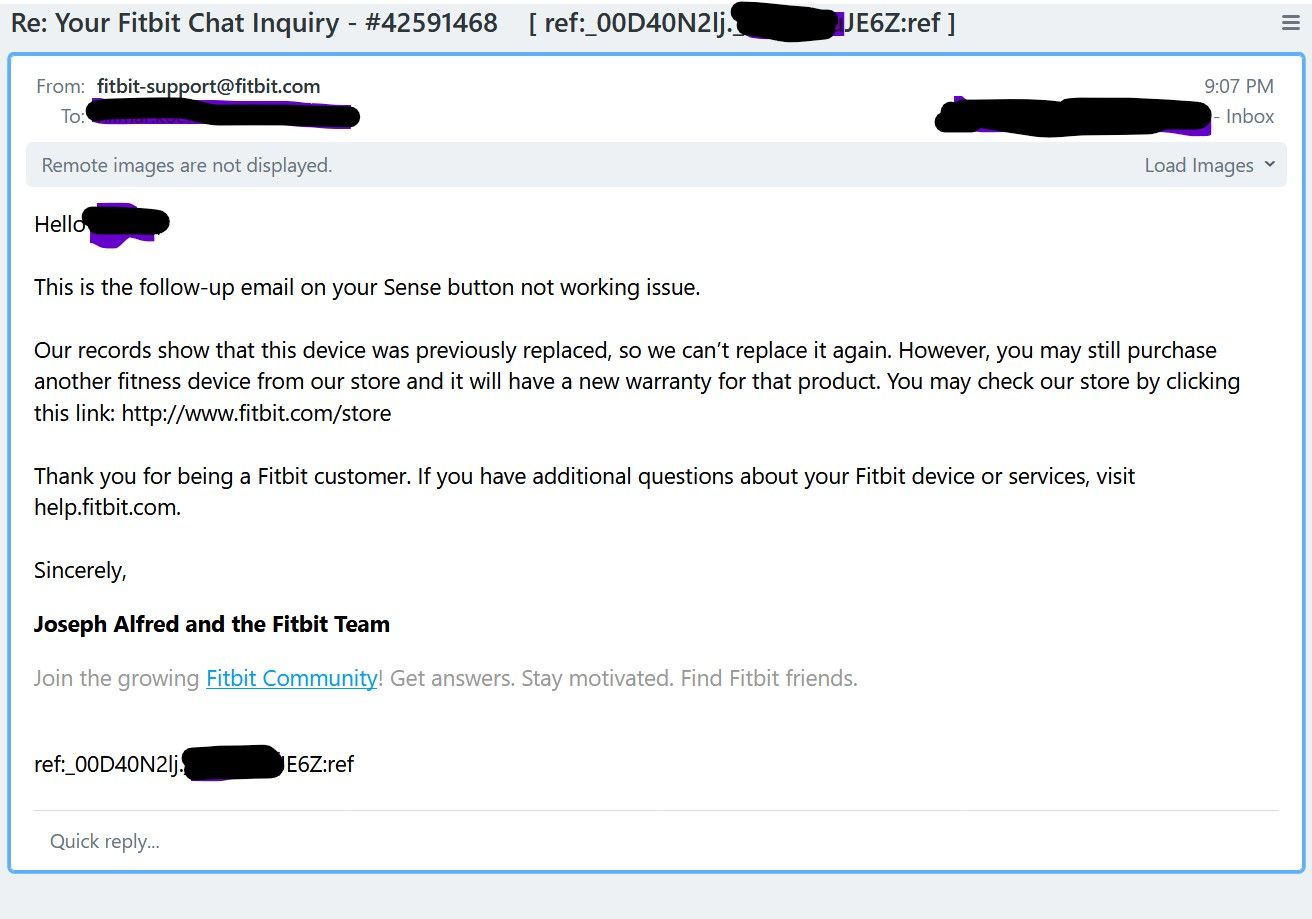Click the Fitbit Chat Inquiry subject line

point(254,23)
